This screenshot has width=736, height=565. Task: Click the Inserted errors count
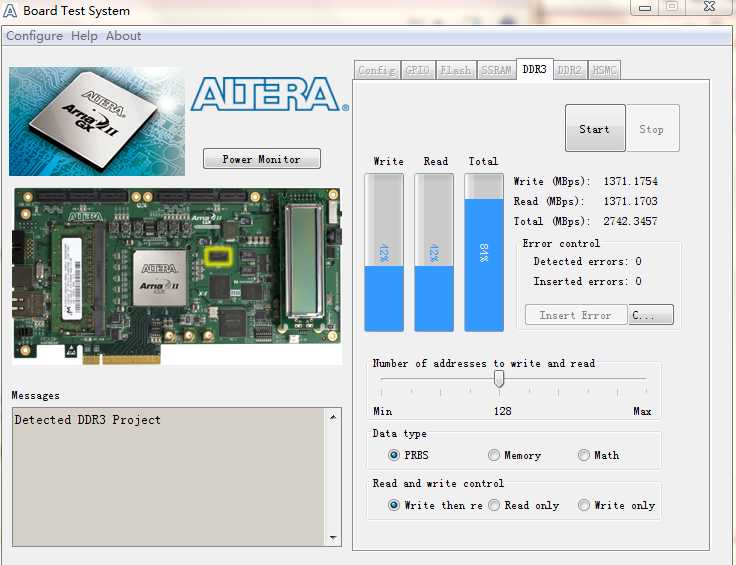click(638, 281)
